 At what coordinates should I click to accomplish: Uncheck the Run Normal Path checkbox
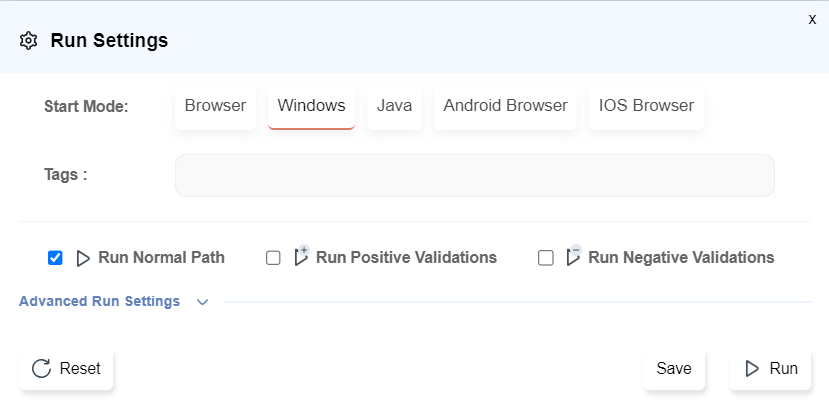pyautogui.click(x=56, y=258)
